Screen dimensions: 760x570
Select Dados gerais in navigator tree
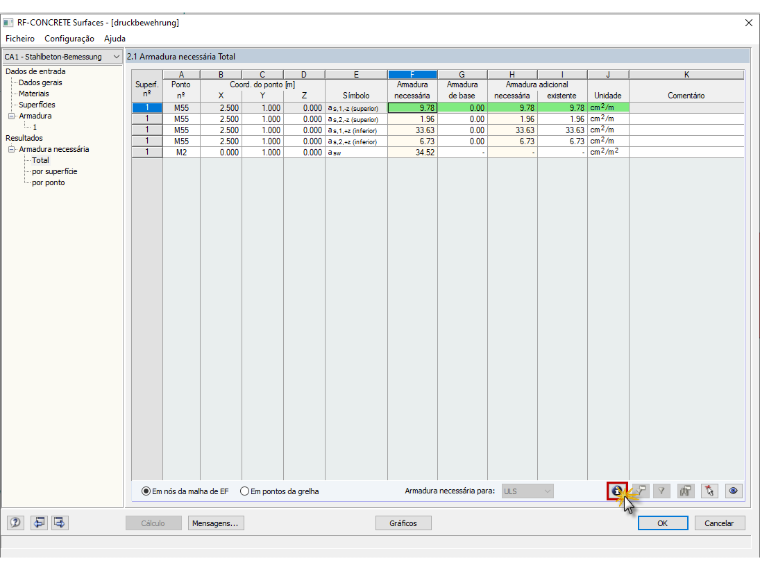pyautogui.click(x=40, y=82)
